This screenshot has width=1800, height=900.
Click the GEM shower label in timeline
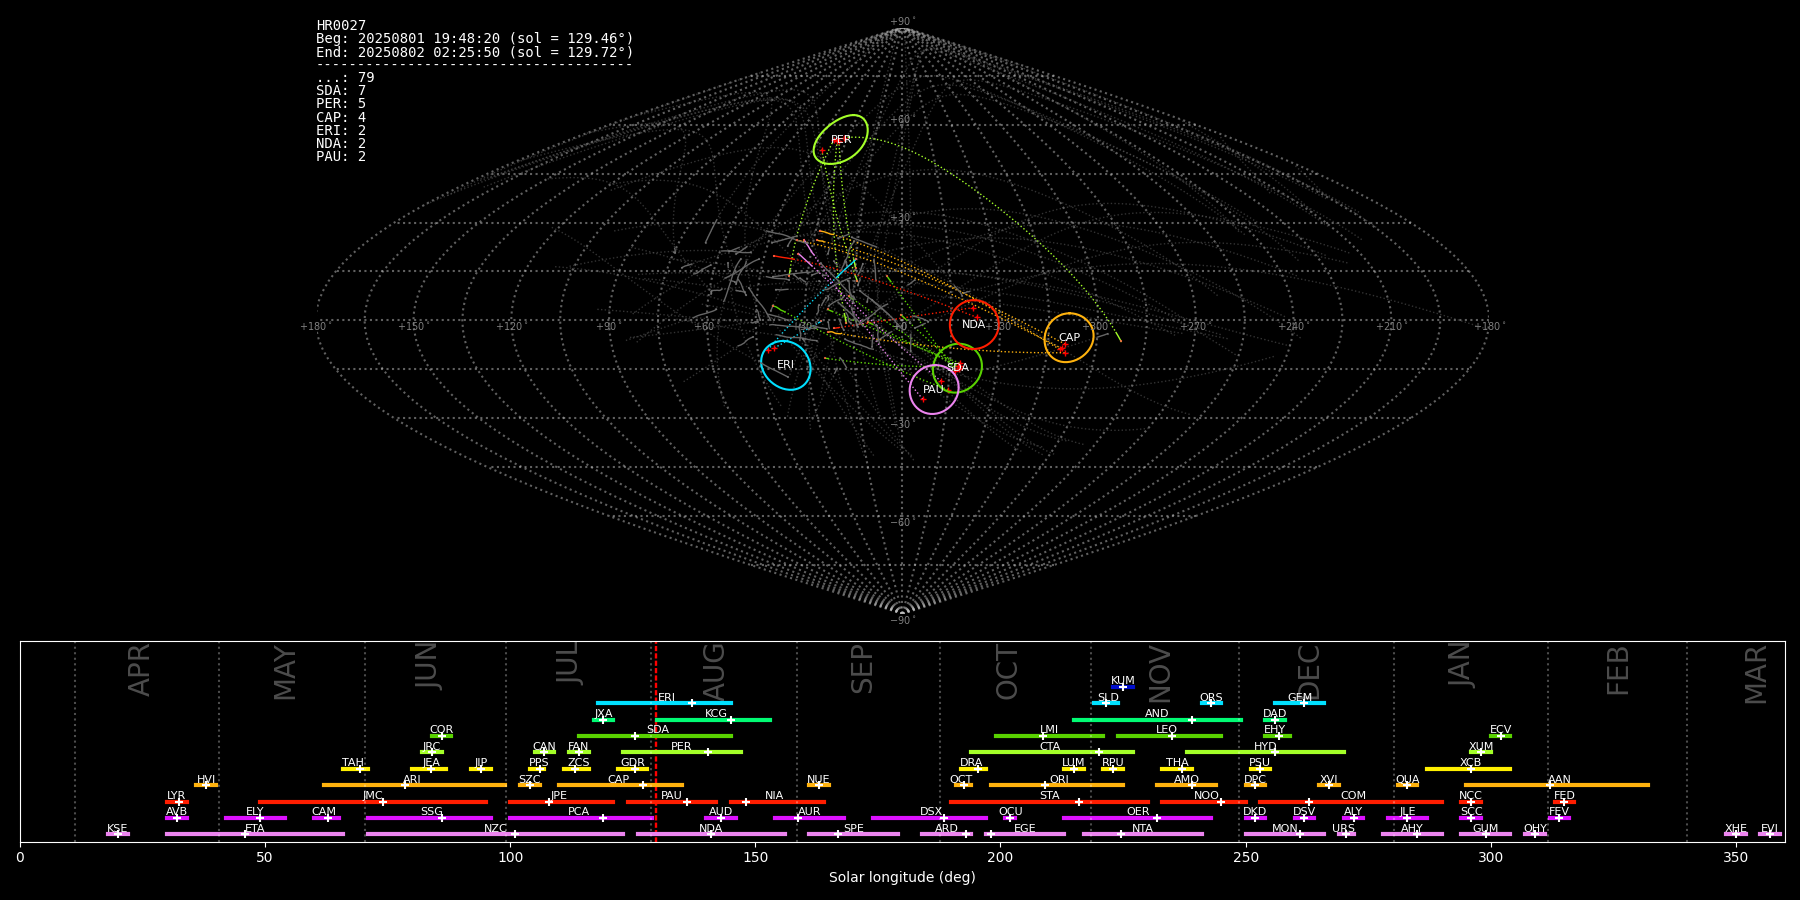pos(1300,698)
